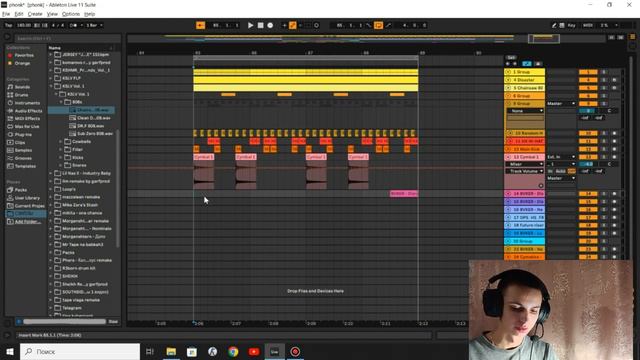This screenshot has height=360, width=640.
Task: Click the Windows Start button
Action: point(10,351)
